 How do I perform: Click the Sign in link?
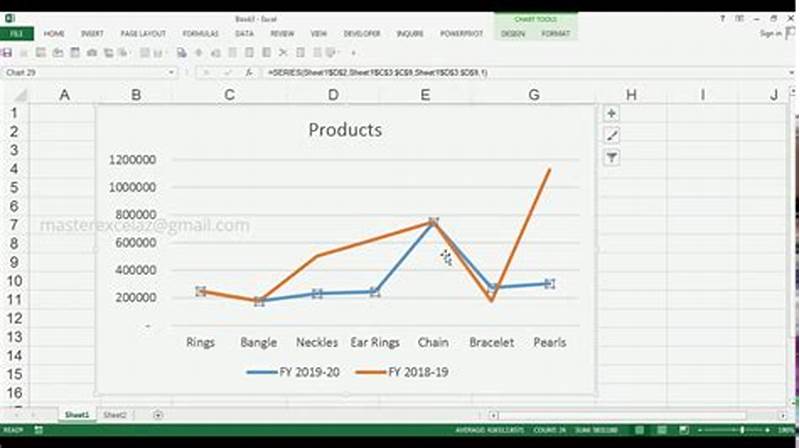(770, 34)
